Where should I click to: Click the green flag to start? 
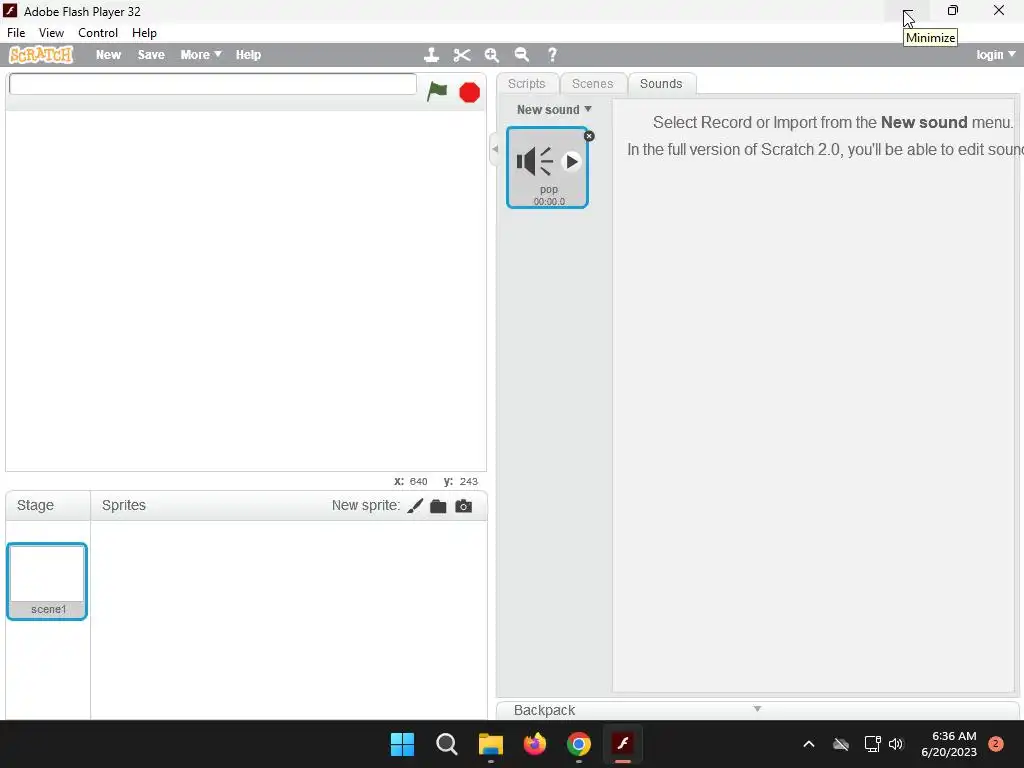click(x=437, y=91)
